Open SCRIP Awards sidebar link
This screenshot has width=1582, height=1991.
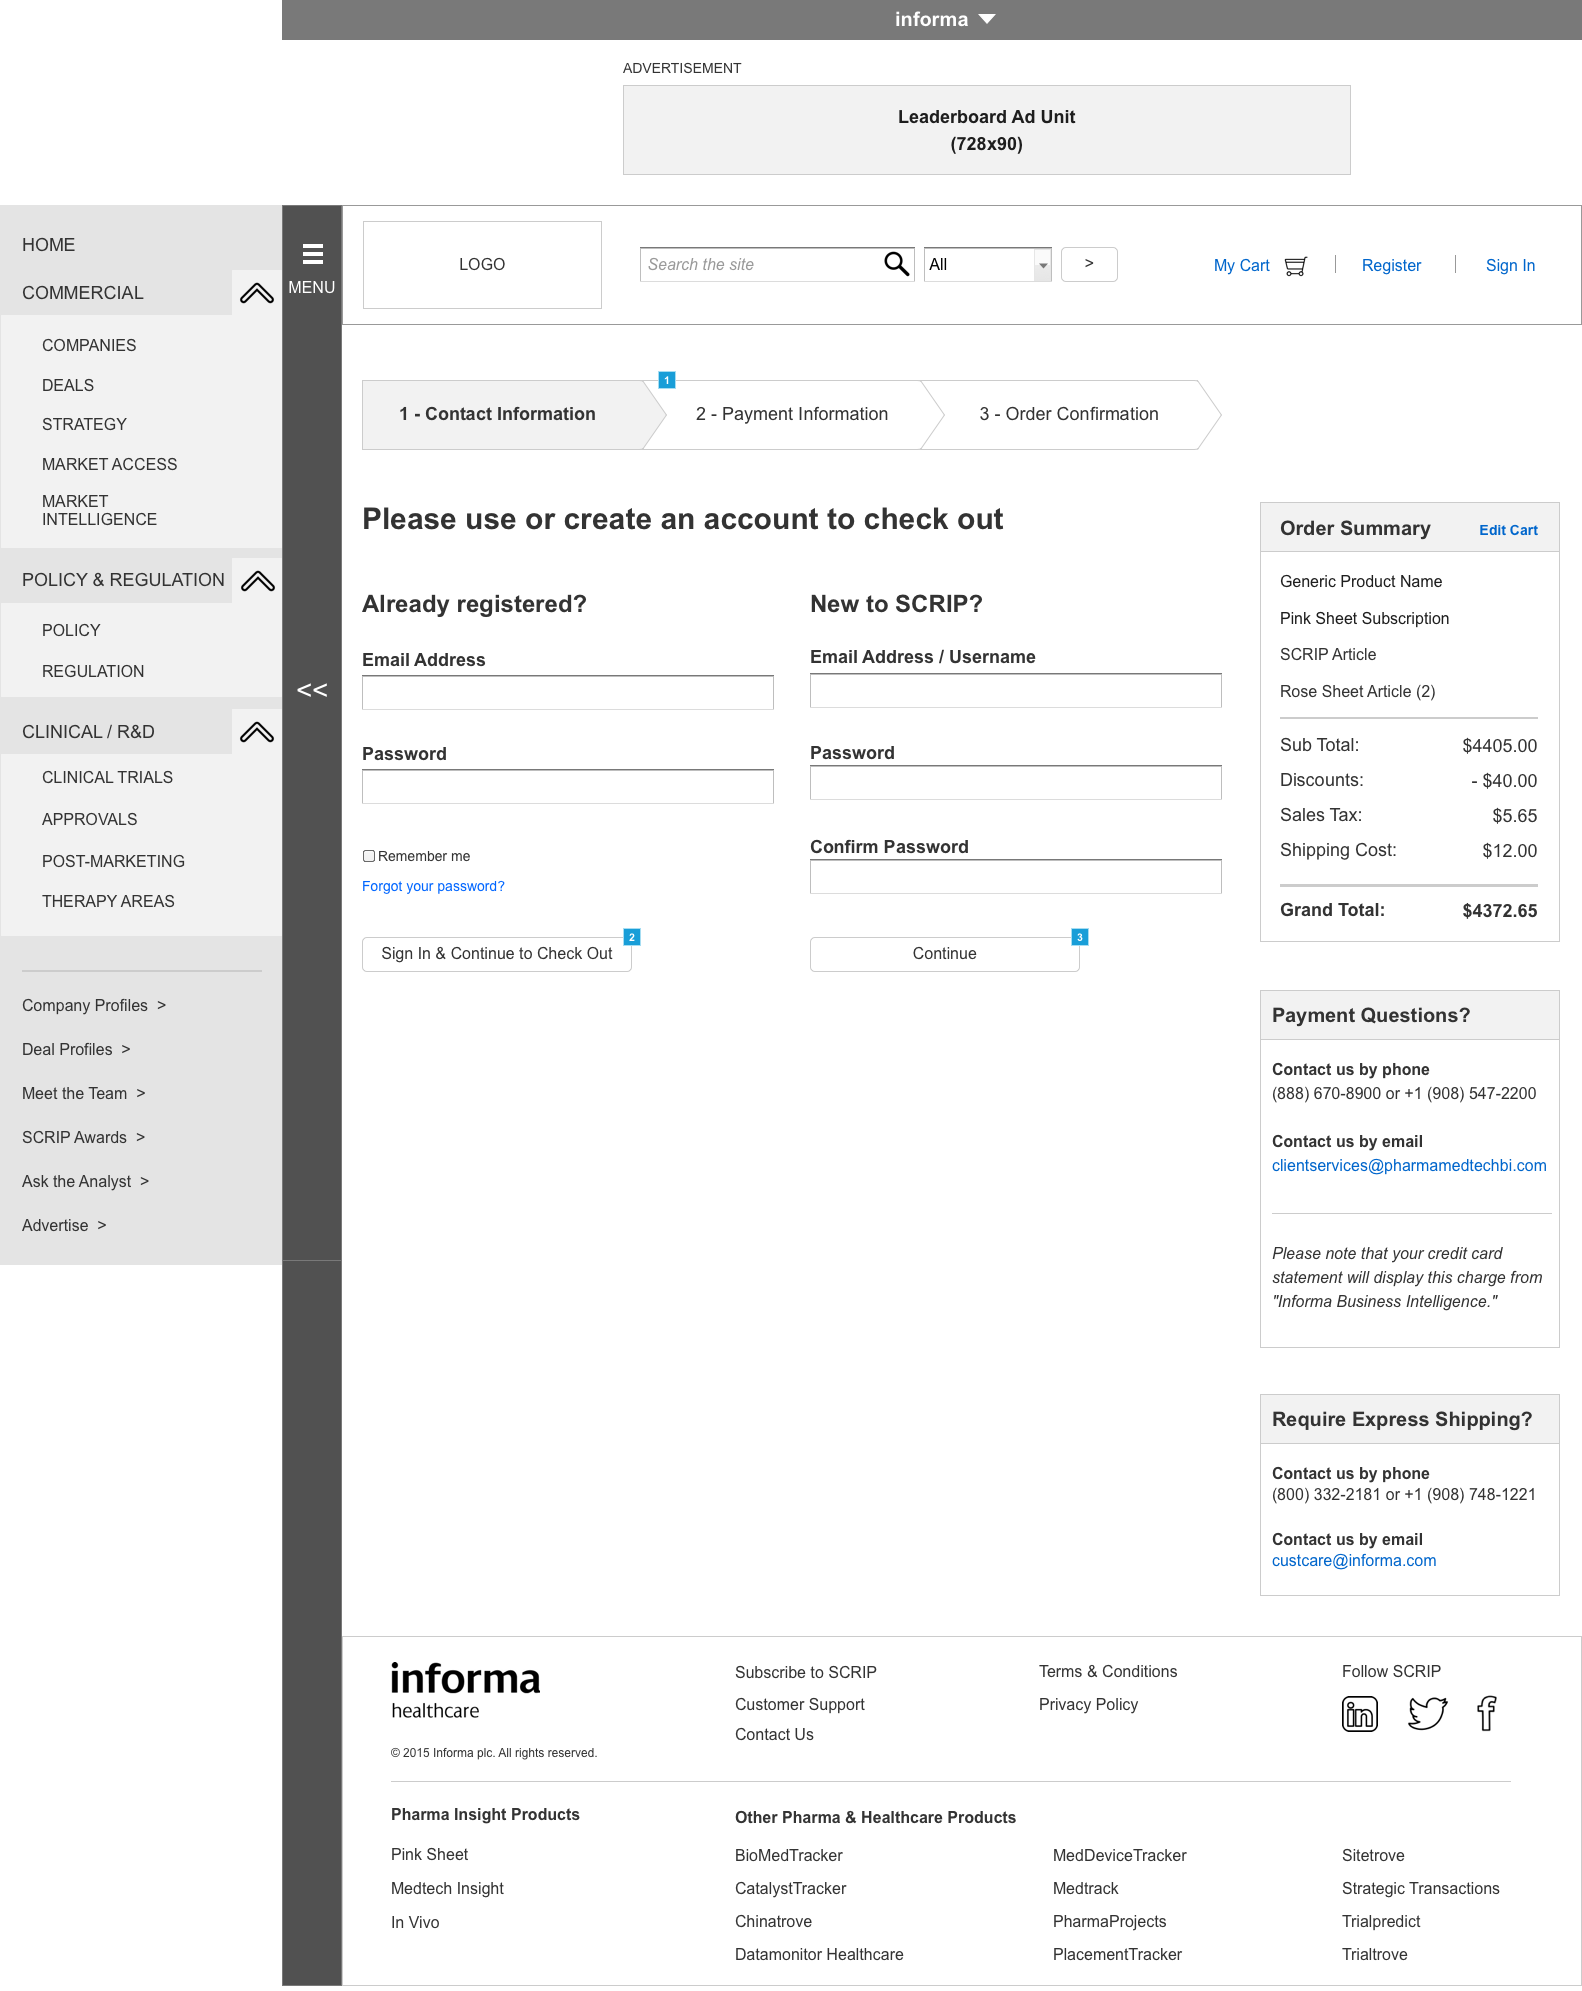click(84, 1137)
